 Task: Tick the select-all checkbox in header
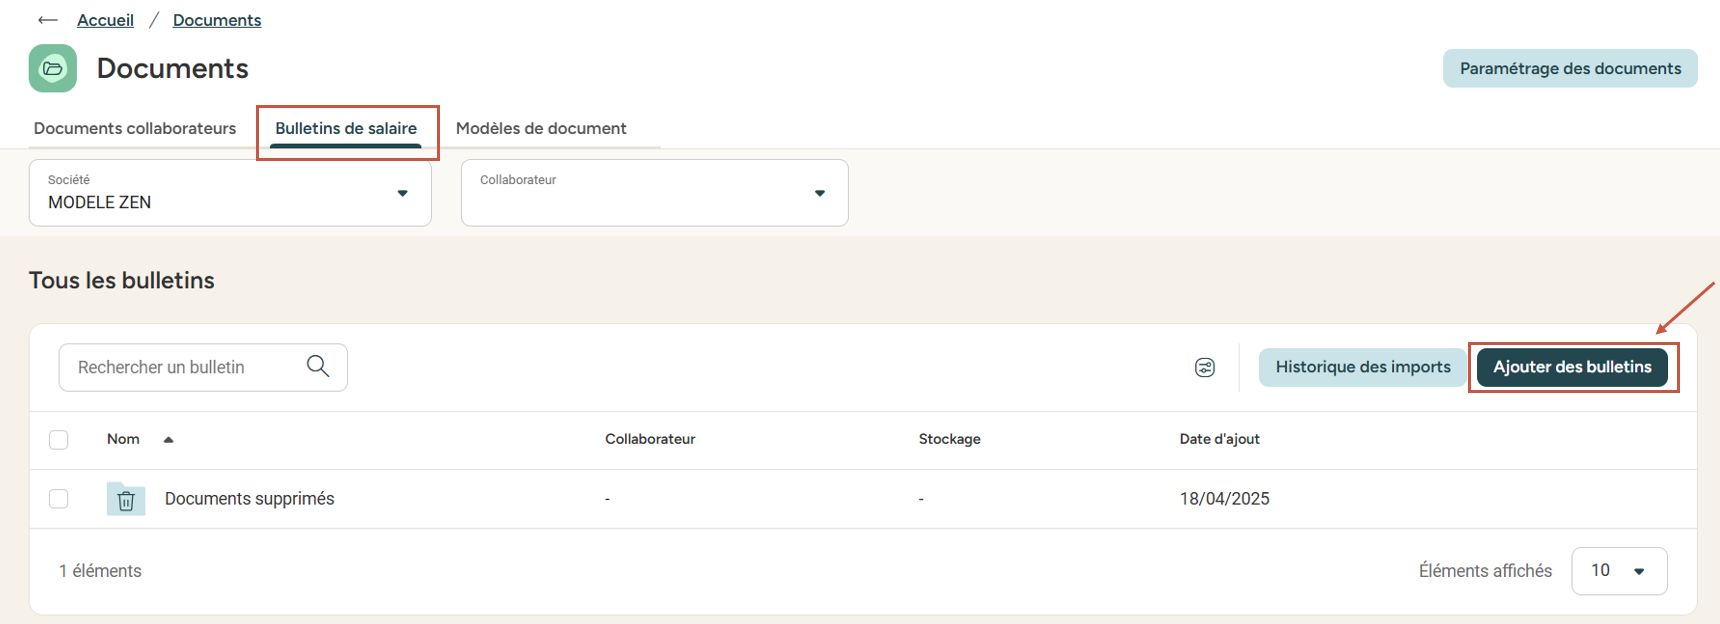tap(59, 440)
